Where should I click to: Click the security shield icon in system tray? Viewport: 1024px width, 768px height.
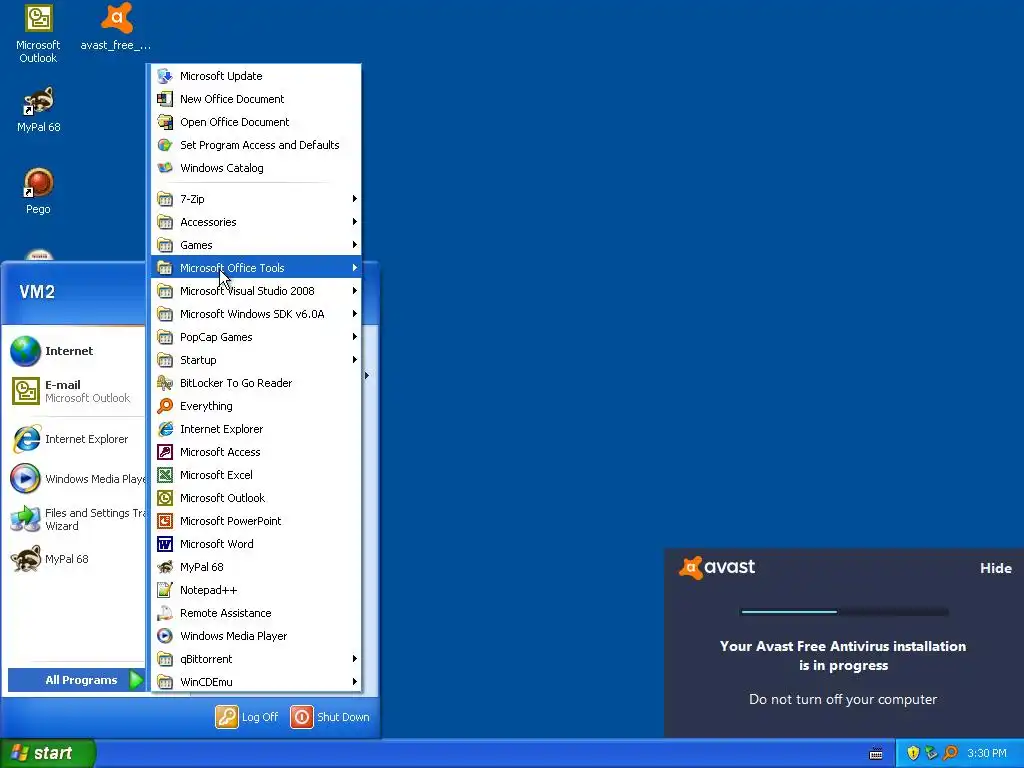pyautogui.click(x=913, y=753)
